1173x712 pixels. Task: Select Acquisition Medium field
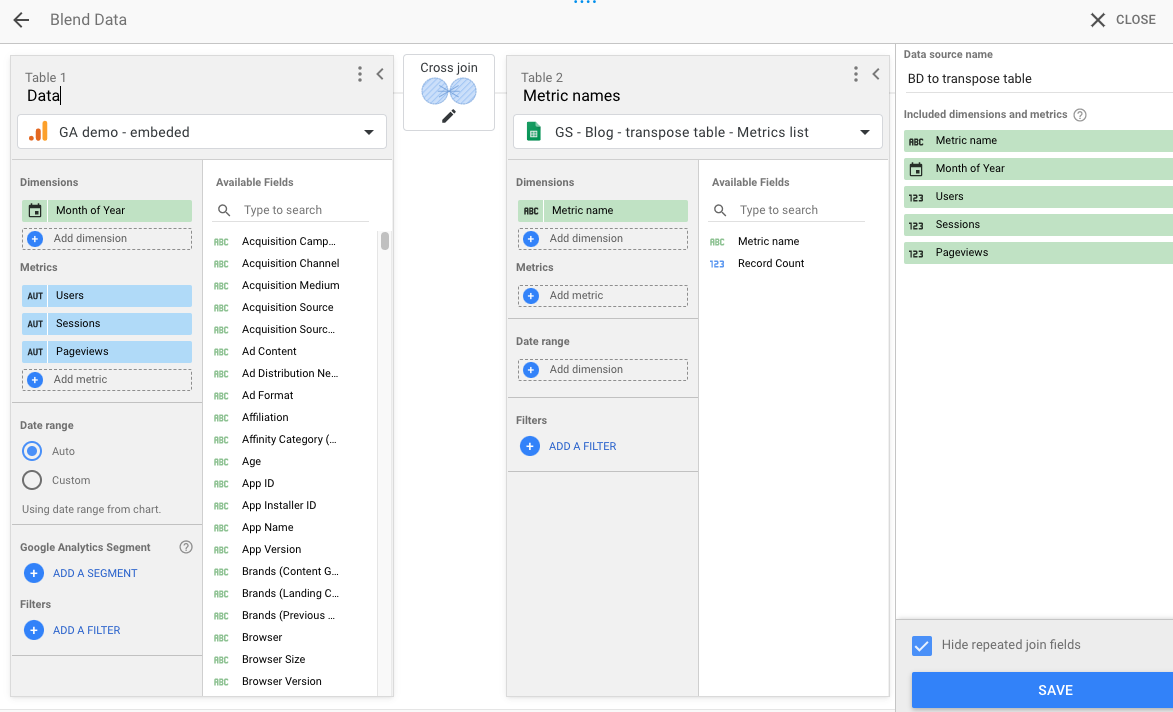point(290,286)
